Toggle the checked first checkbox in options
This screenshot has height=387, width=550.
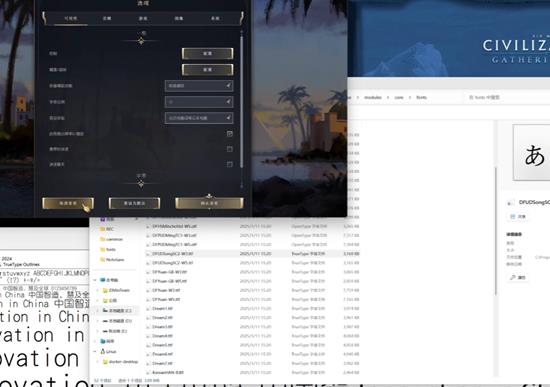pos(230,134)
